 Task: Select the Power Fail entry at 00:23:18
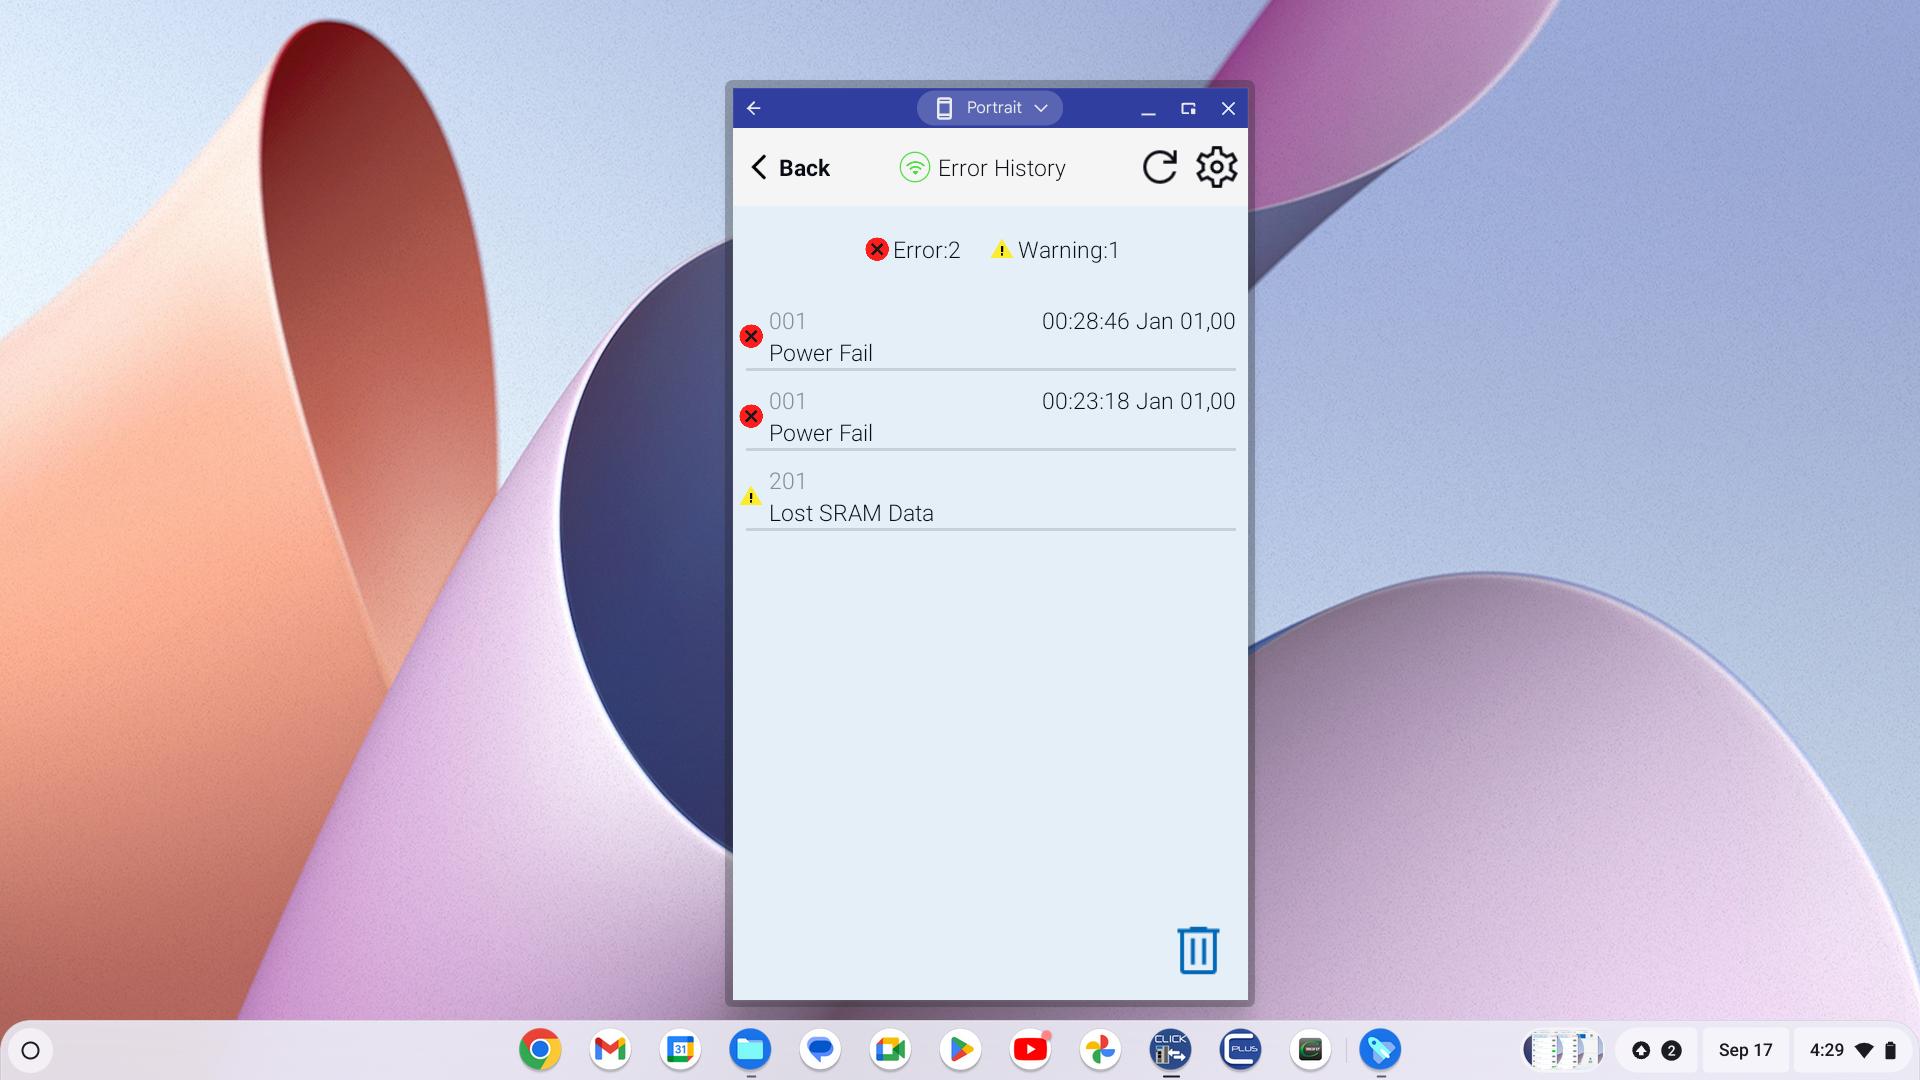[990, 417]
